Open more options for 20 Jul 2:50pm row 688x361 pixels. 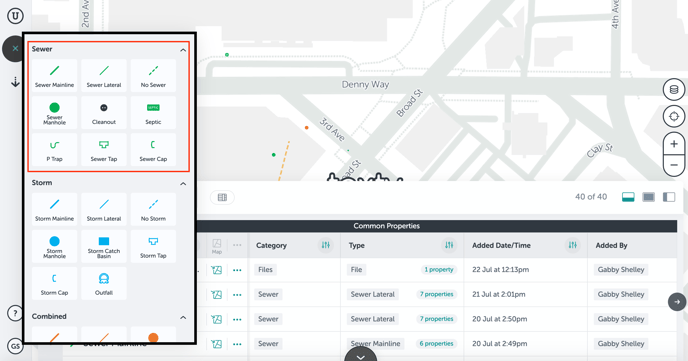pos(237,319)
